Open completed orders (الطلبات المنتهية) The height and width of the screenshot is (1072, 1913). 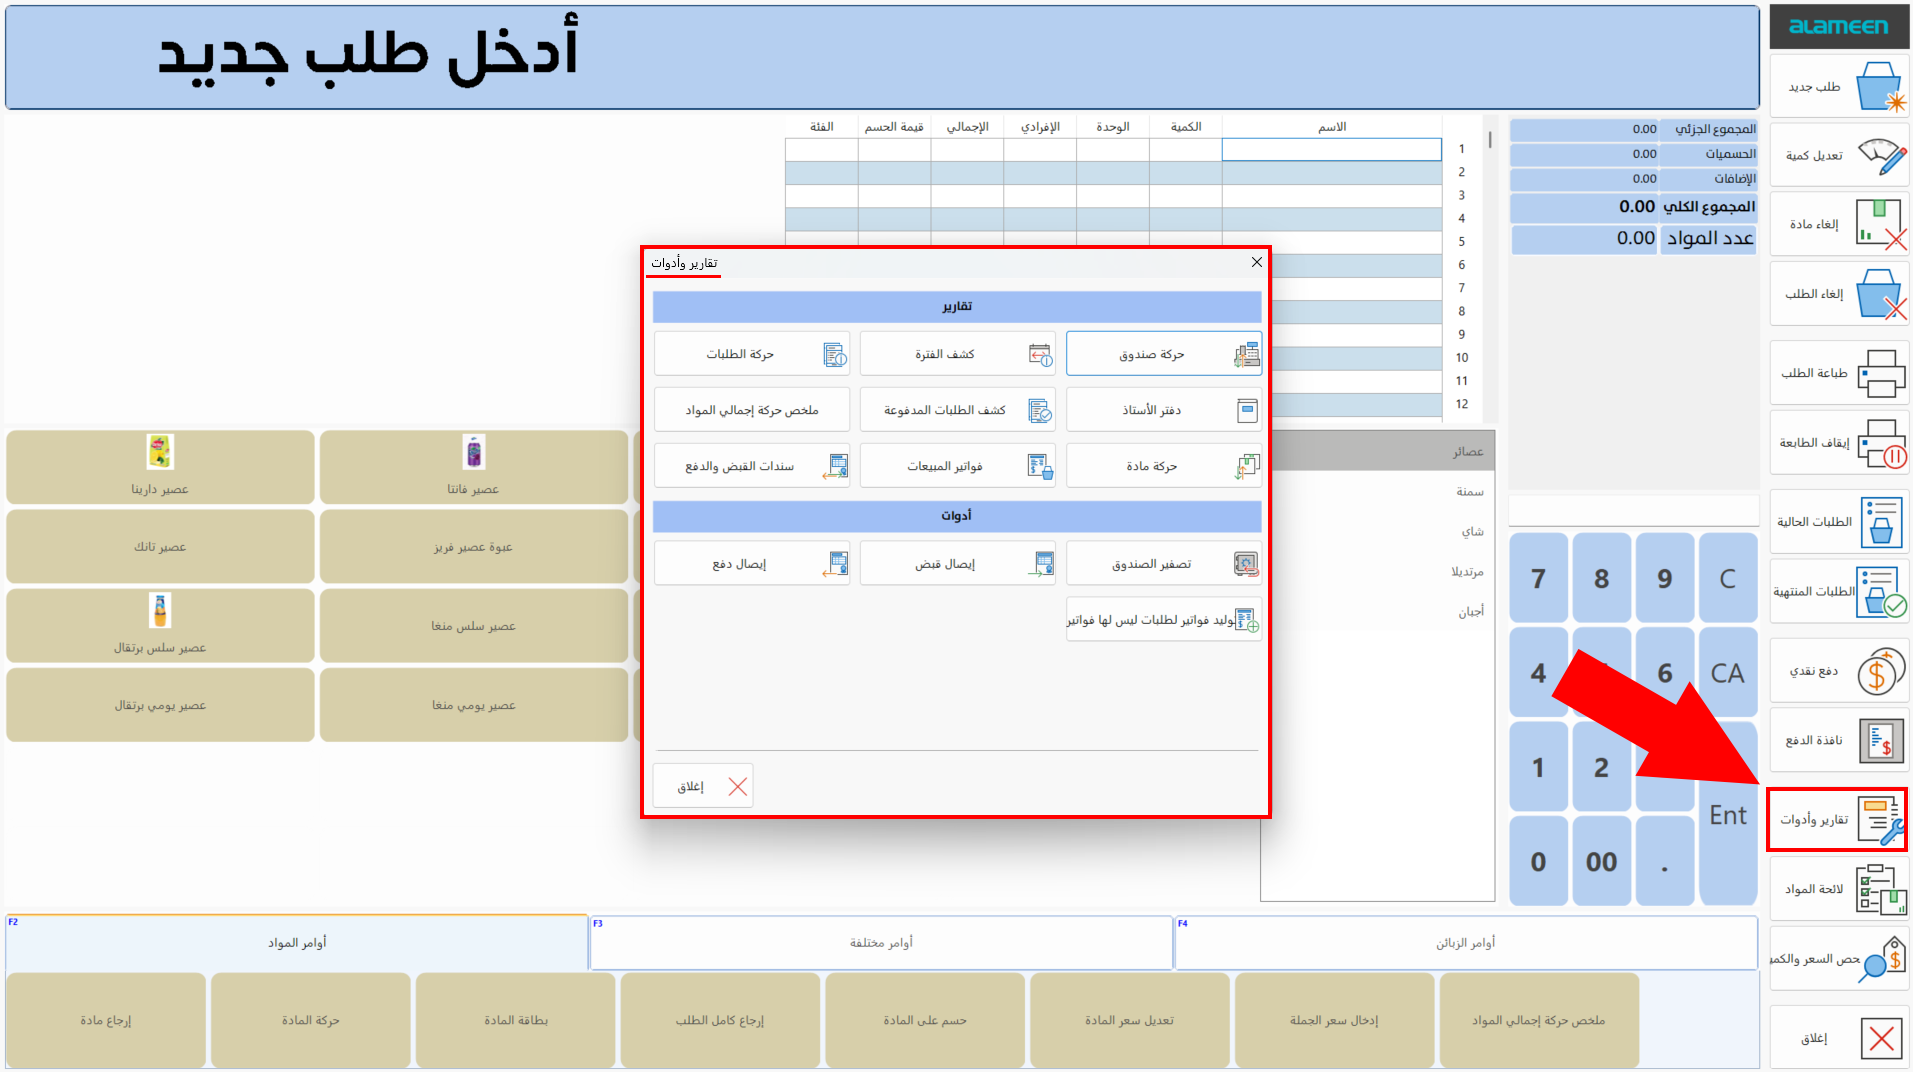coord(1838,591)
